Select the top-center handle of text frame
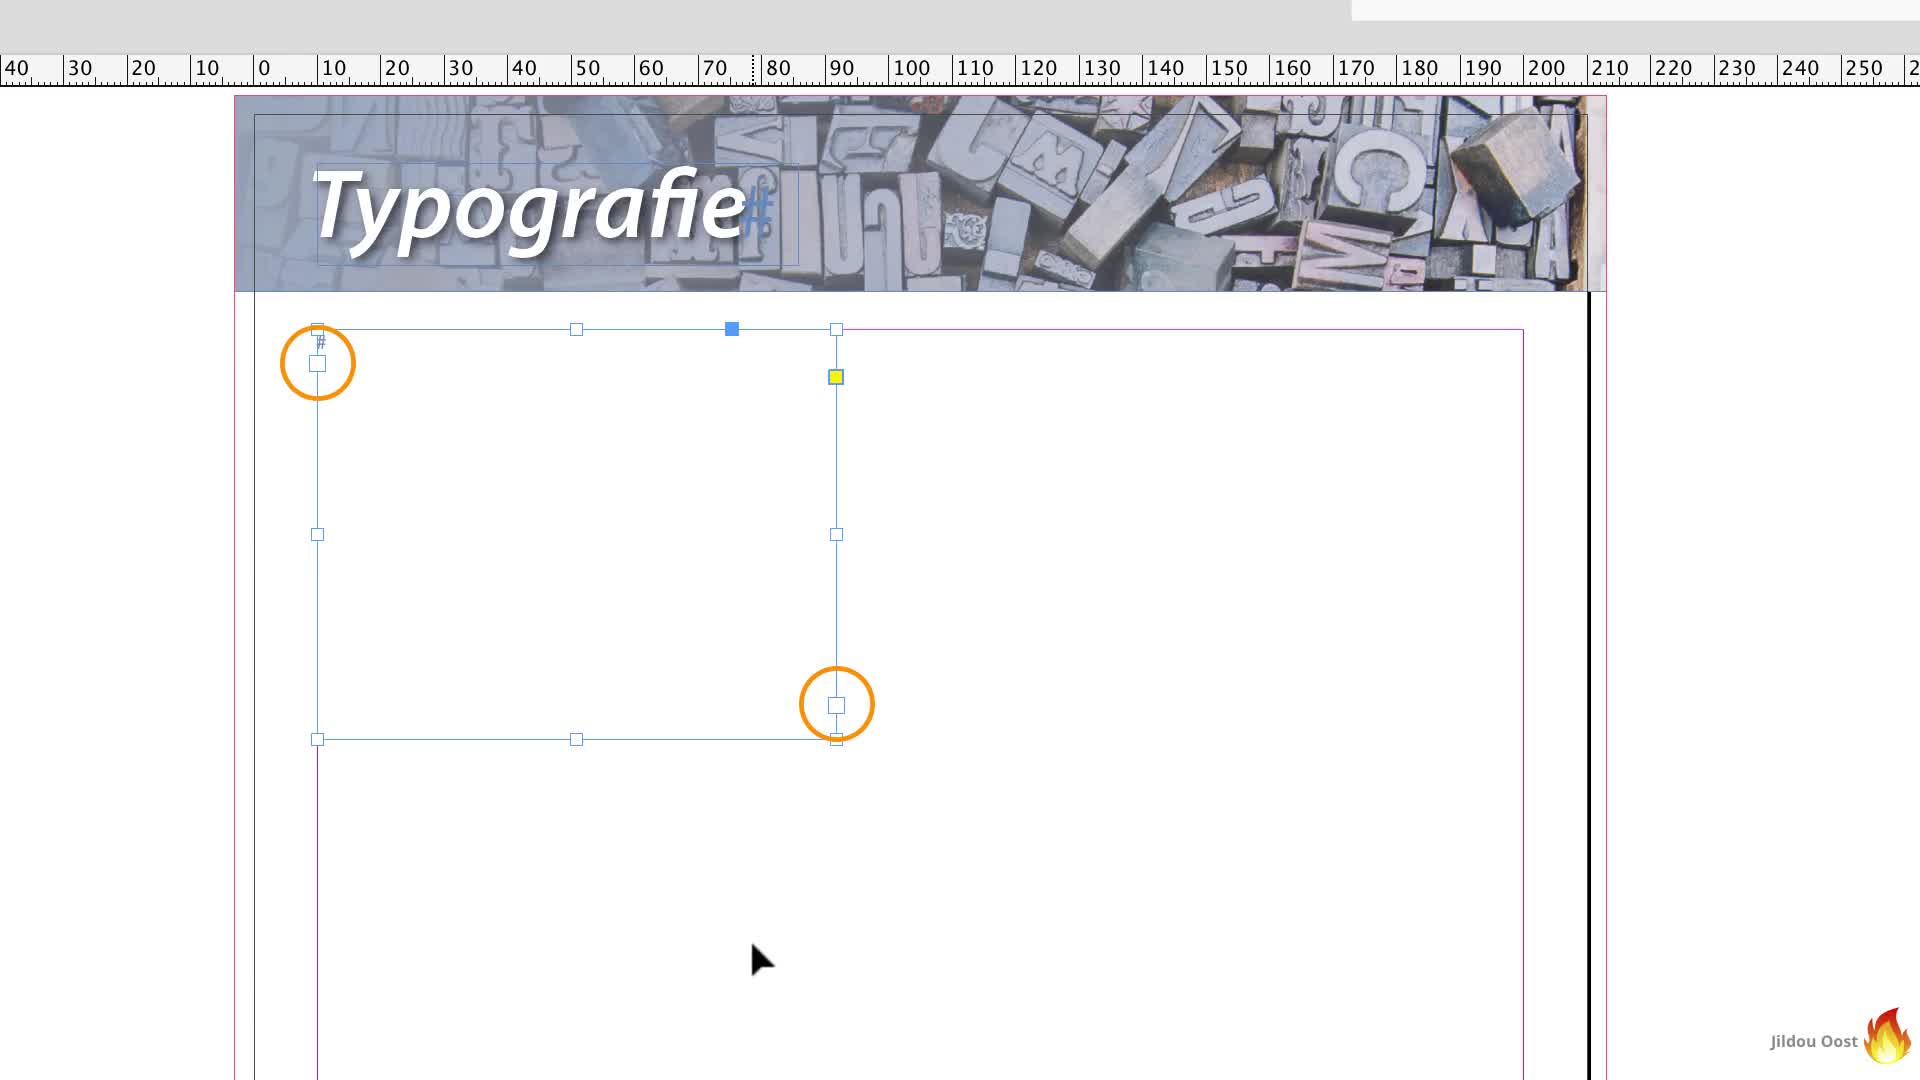 pos(576,329)
